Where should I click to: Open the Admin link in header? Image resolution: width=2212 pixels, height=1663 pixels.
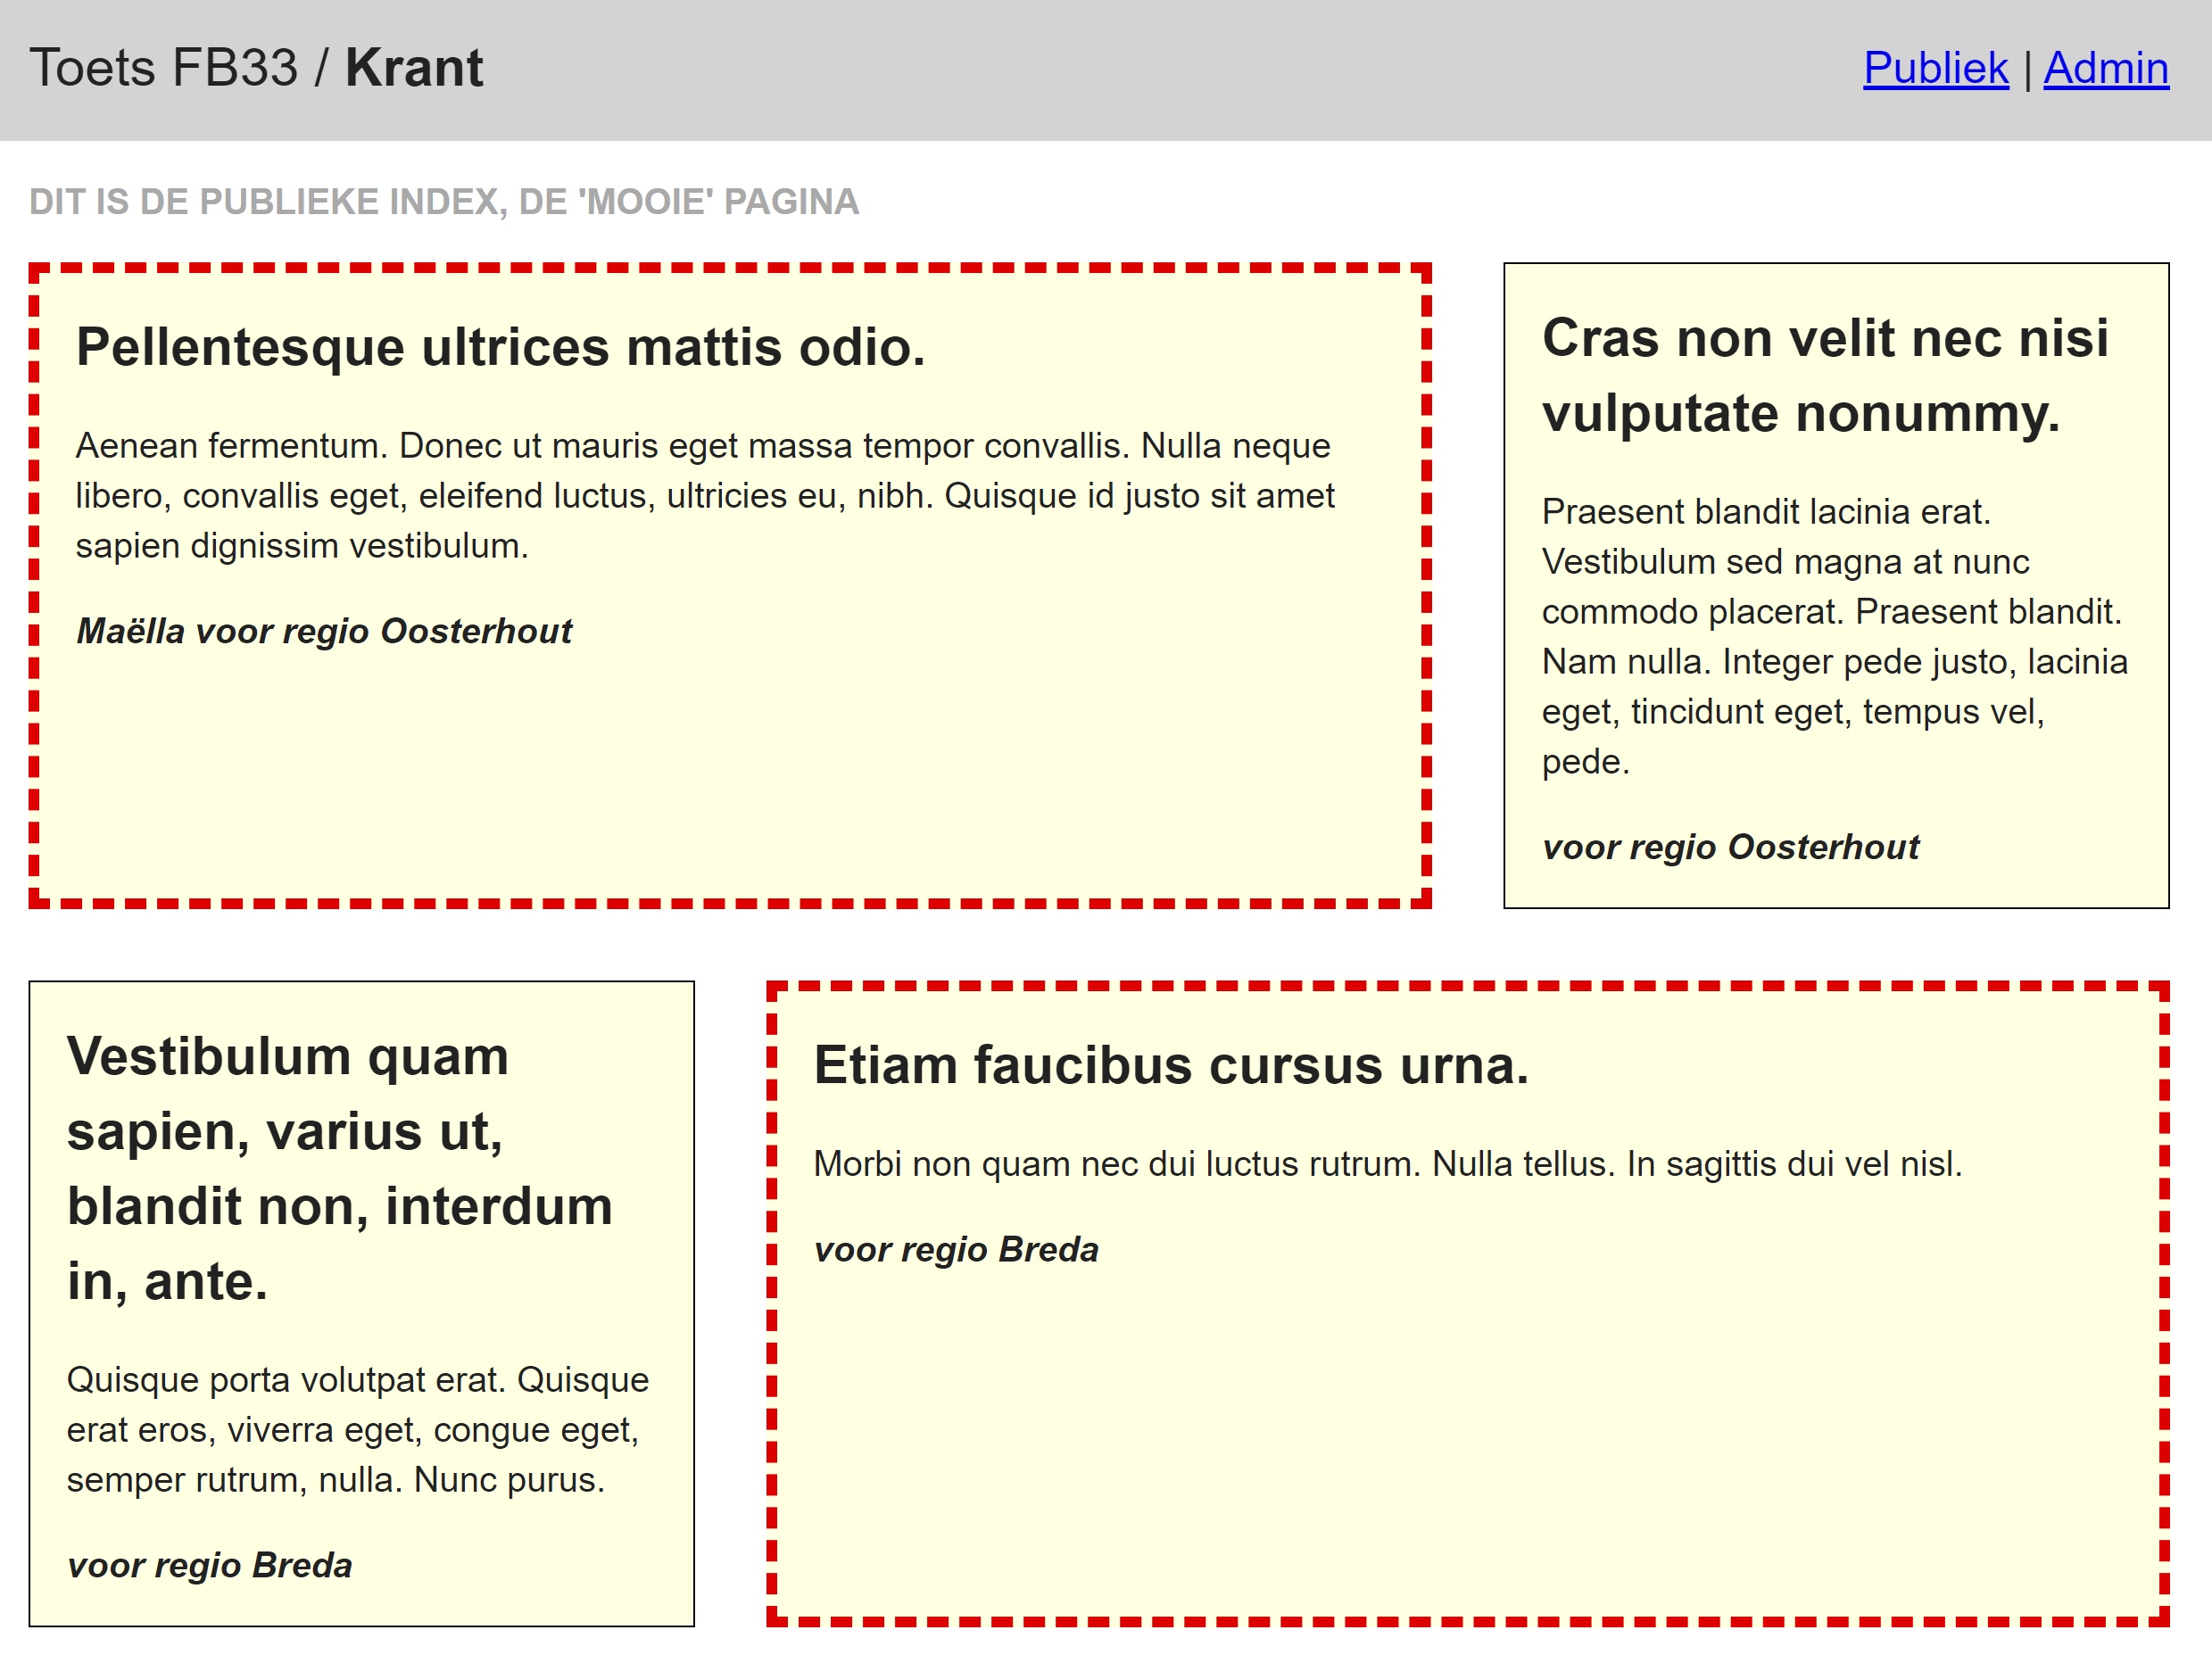pos(2105,68)
